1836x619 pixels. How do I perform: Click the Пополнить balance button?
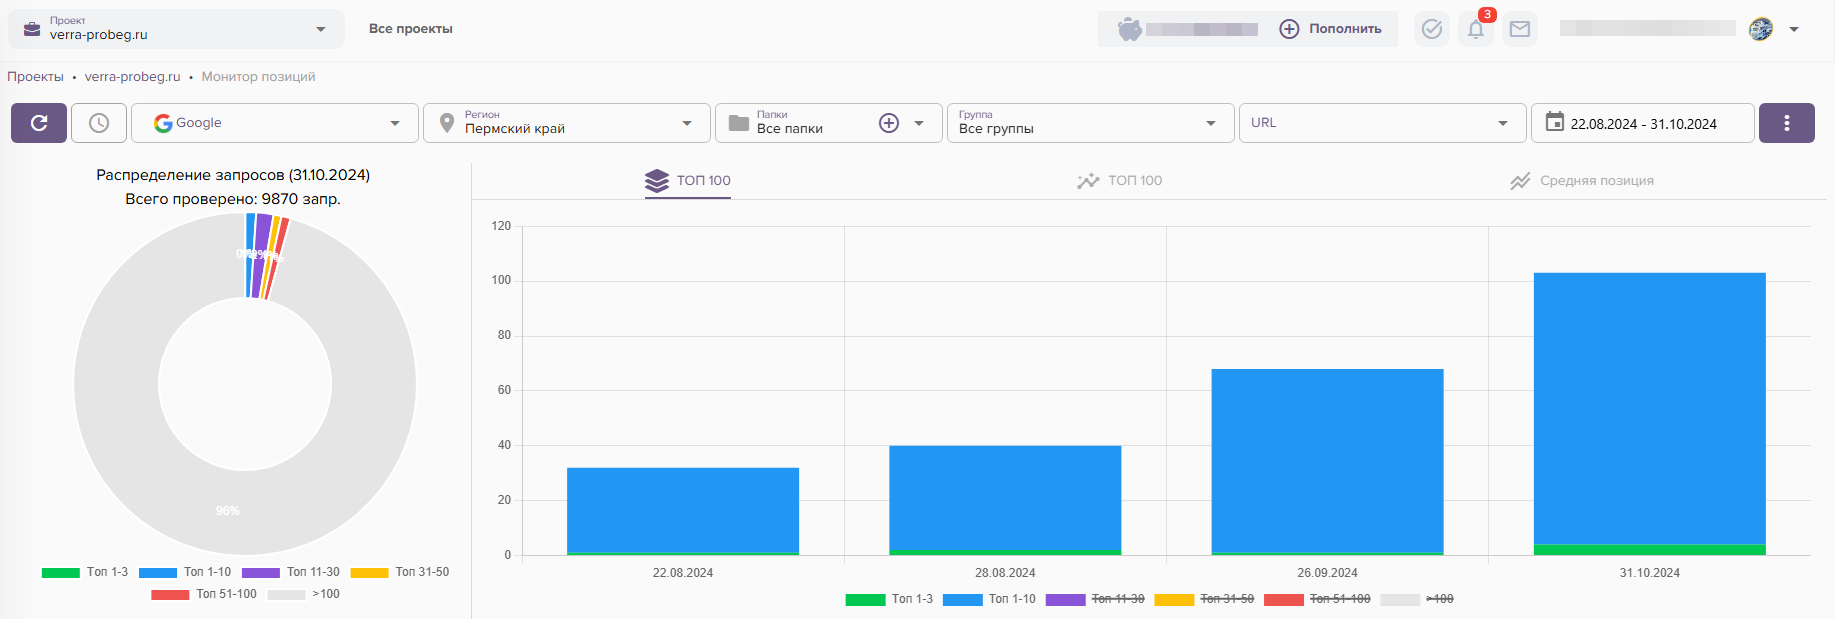[1331, 29]
